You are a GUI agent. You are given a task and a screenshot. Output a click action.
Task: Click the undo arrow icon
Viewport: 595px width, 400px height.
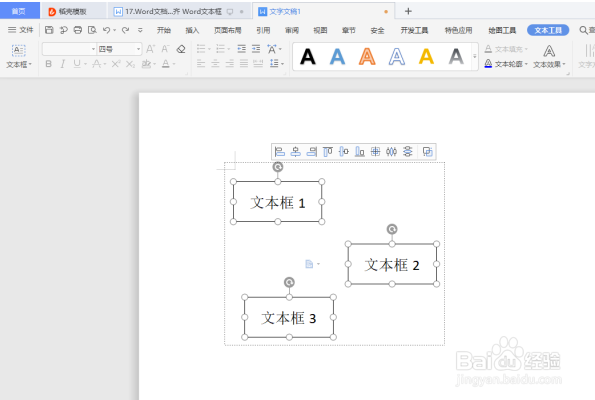107,30
